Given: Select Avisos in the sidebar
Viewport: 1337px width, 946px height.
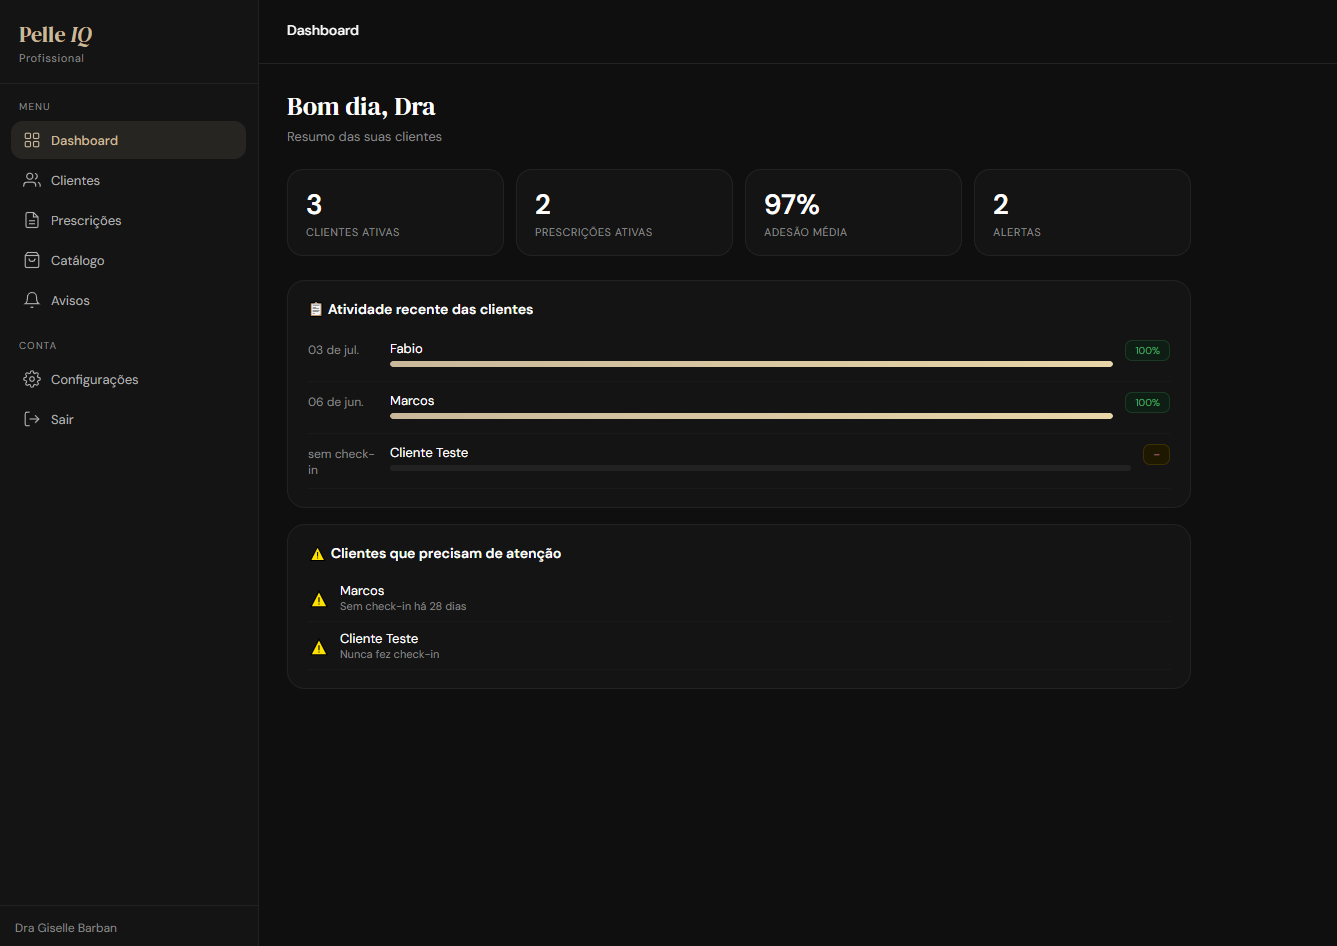Looking at the screenshot, I should 128,300.
